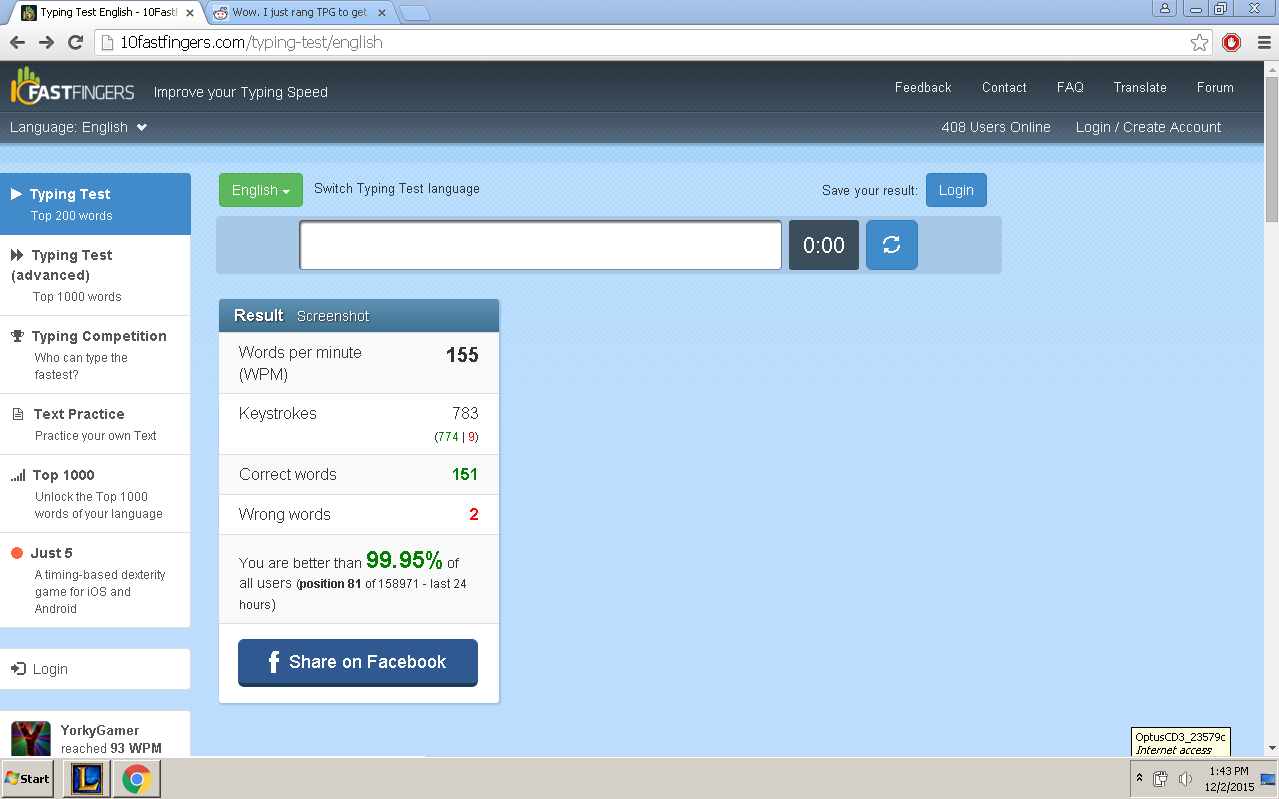Click the browser back arrow
1279x799 pixels.
(x=17, y=42)
